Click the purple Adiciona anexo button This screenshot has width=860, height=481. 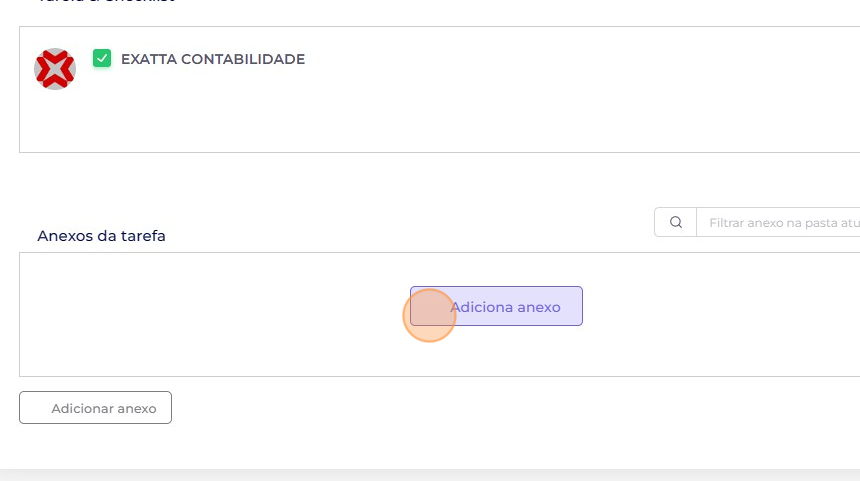496,306
